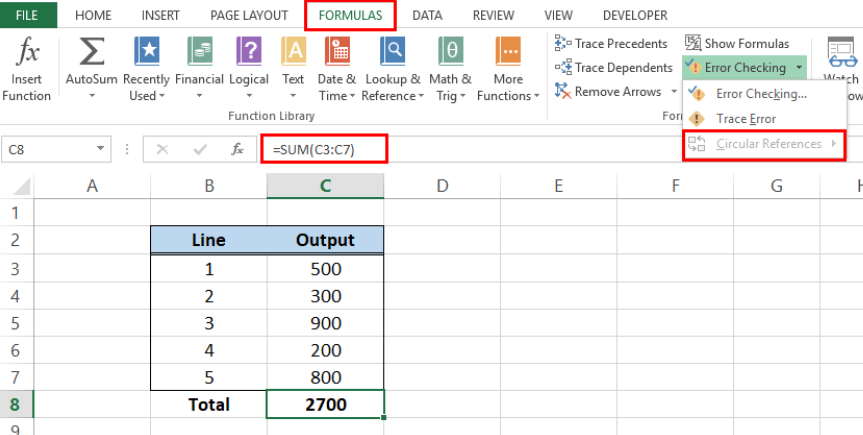Select the FORMULAS tab
This screenshot has width=863, height=435.
pyautogui.click(x=350, y=15)
